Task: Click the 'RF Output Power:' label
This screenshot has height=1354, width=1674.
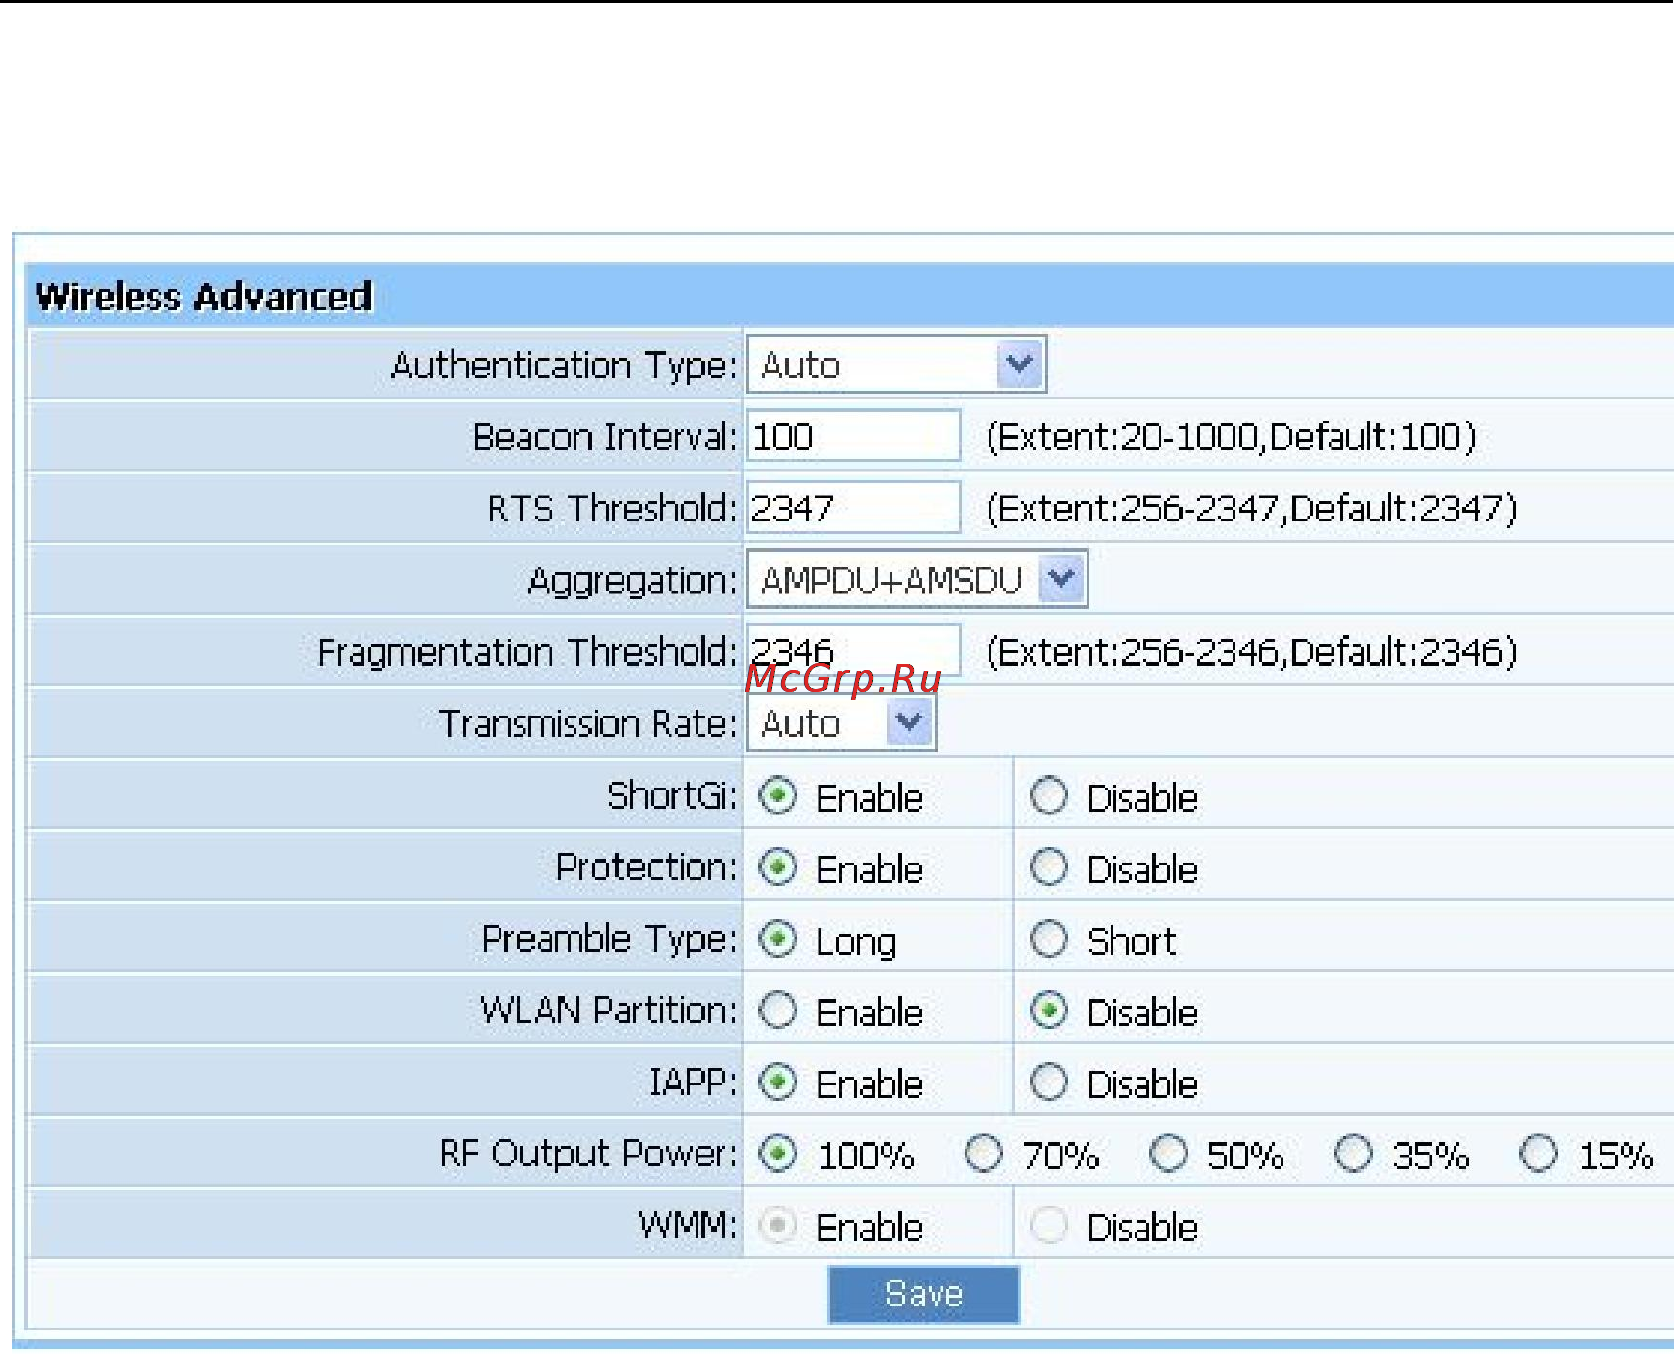Action: click(x=589, y=1154)
